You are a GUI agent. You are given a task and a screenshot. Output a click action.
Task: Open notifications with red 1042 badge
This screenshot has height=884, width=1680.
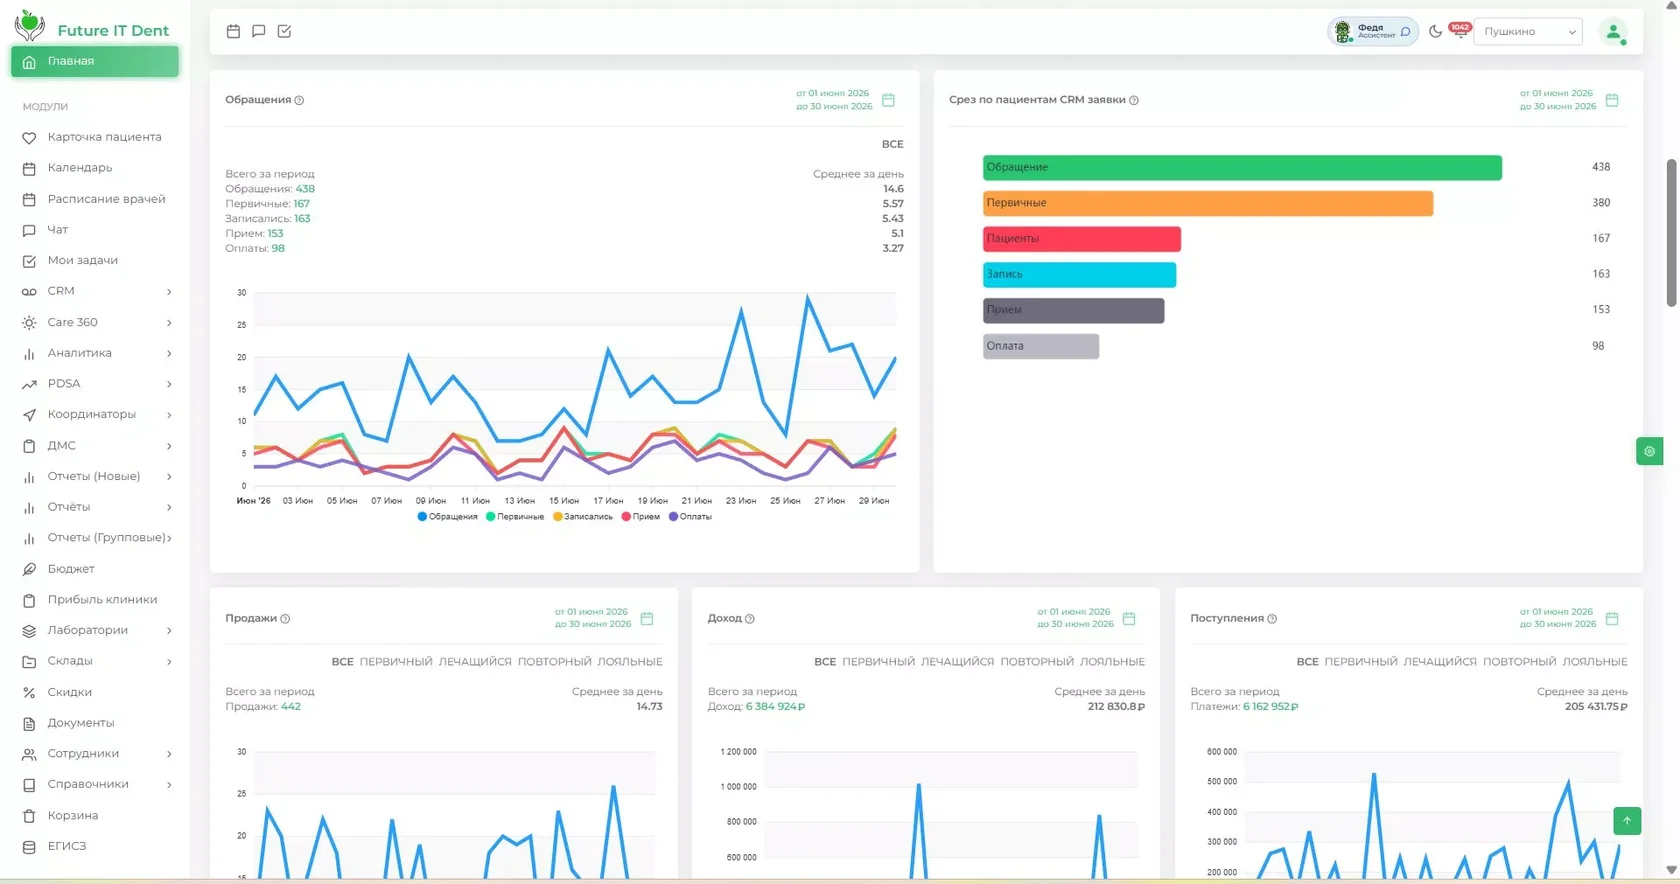pyautogui.click(x=1460, y=30)
